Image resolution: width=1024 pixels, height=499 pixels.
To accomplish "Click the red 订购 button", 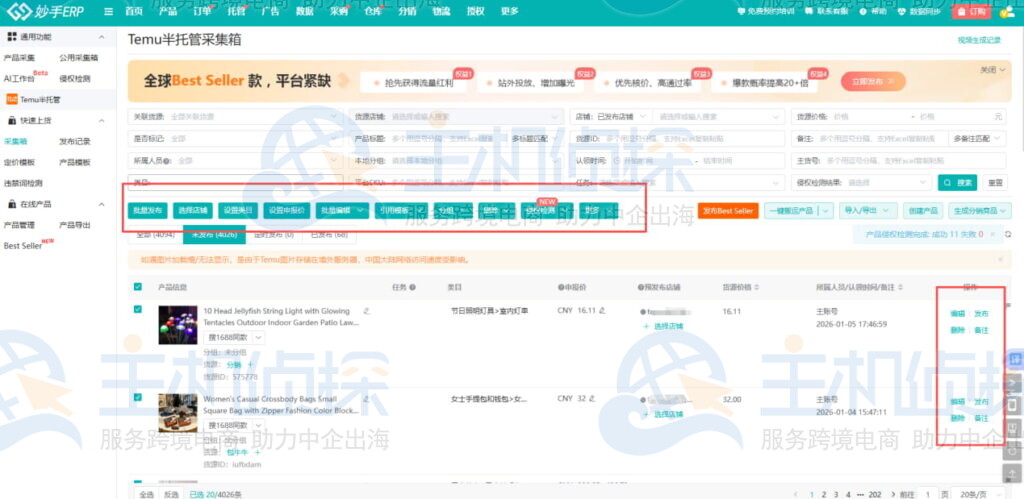I will 972,11.
